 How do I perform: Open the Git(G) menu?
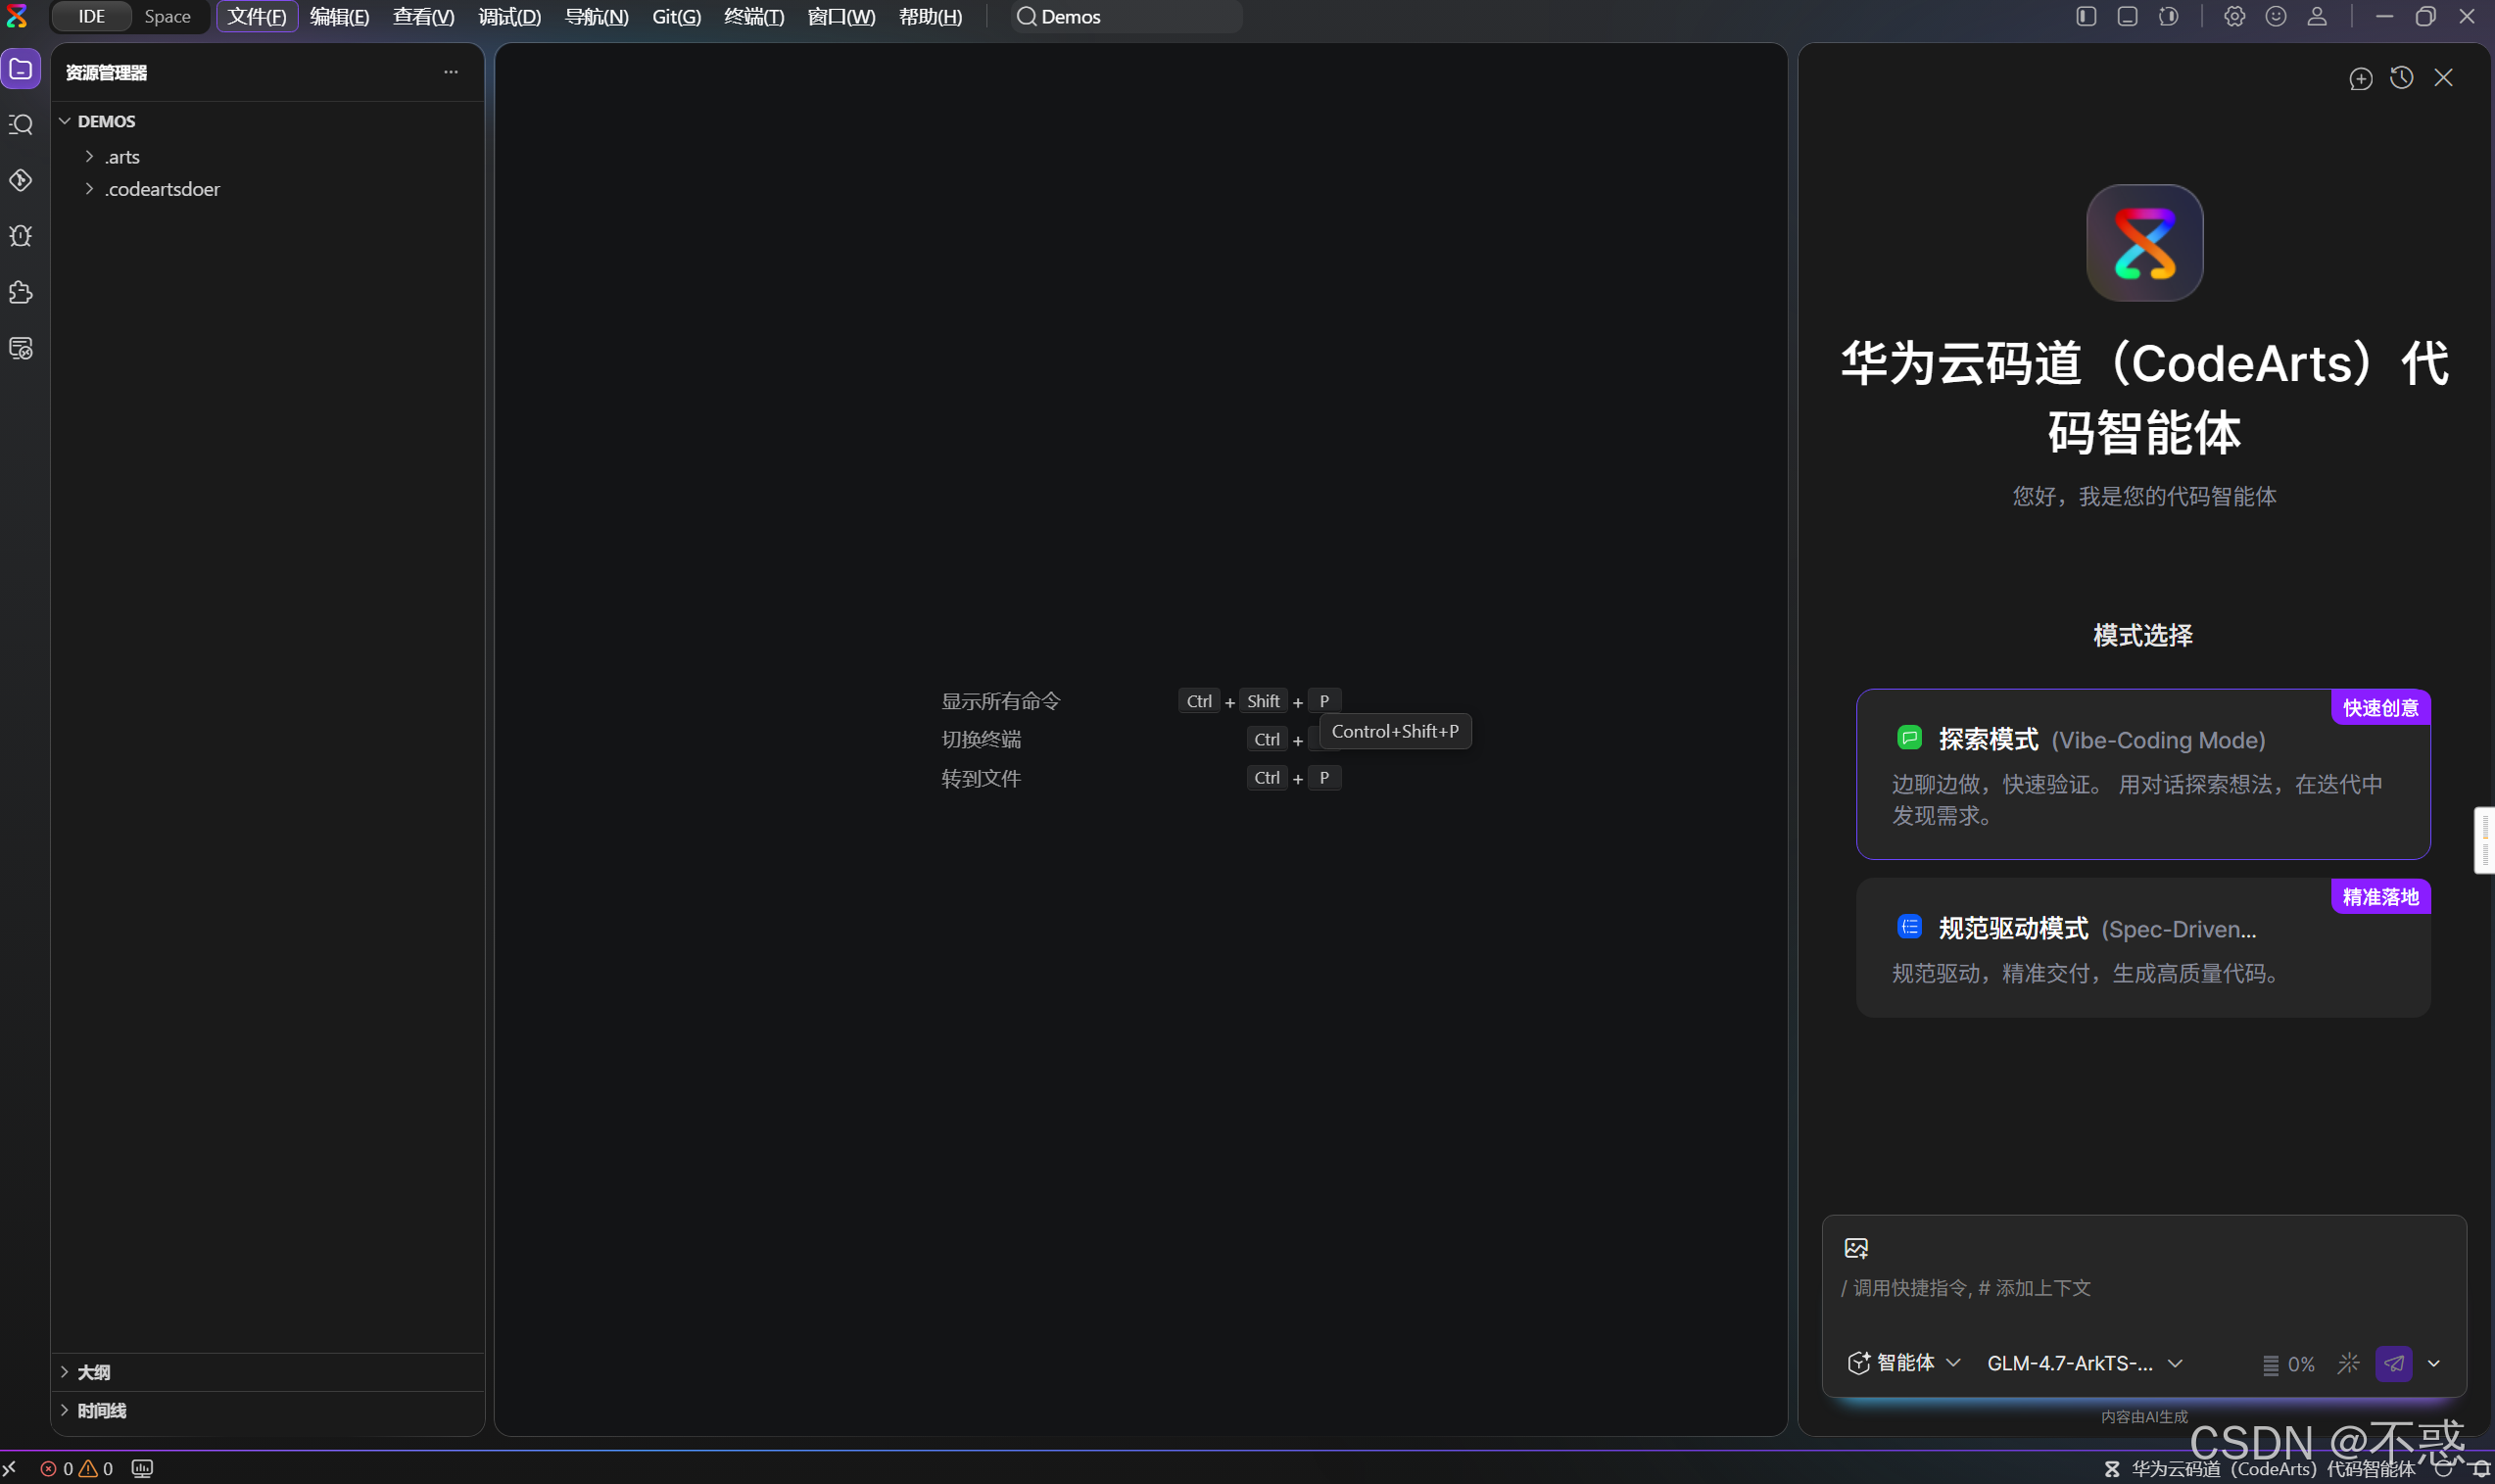[676, 16]
